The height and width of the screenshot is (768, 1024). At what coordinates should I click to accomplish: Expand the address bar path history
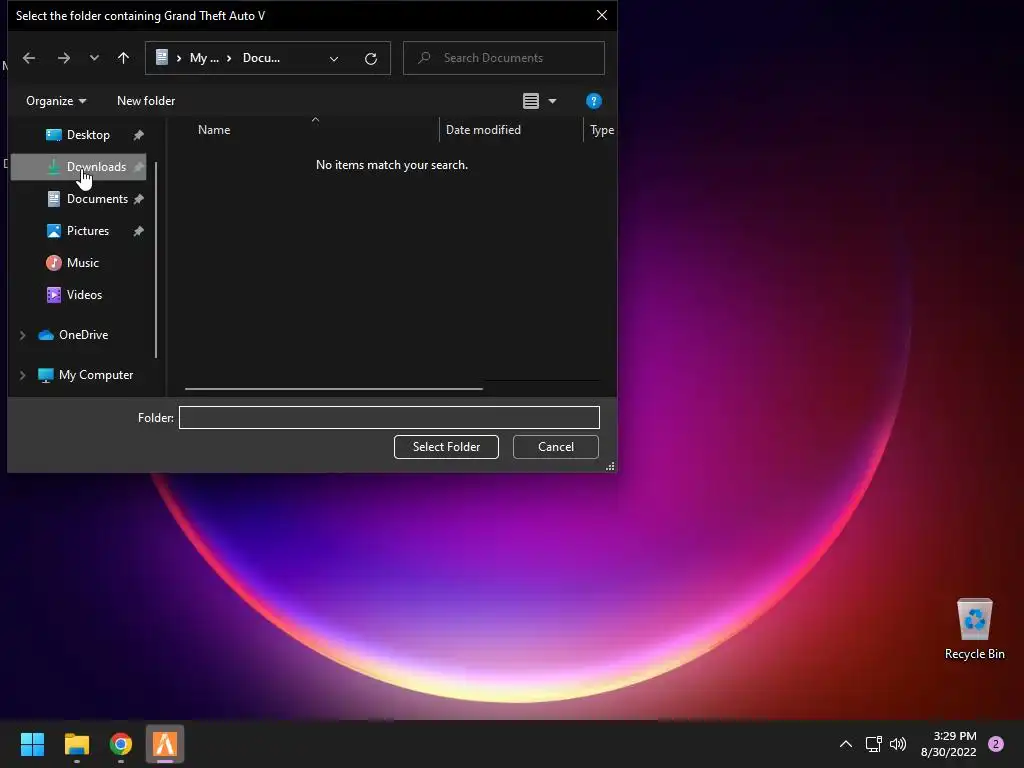334,59
